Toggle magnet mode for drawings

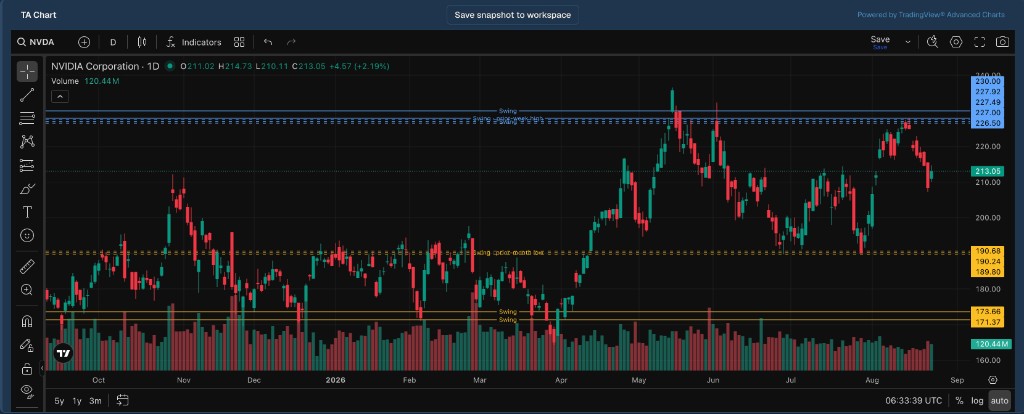click(x=27, y=321)
